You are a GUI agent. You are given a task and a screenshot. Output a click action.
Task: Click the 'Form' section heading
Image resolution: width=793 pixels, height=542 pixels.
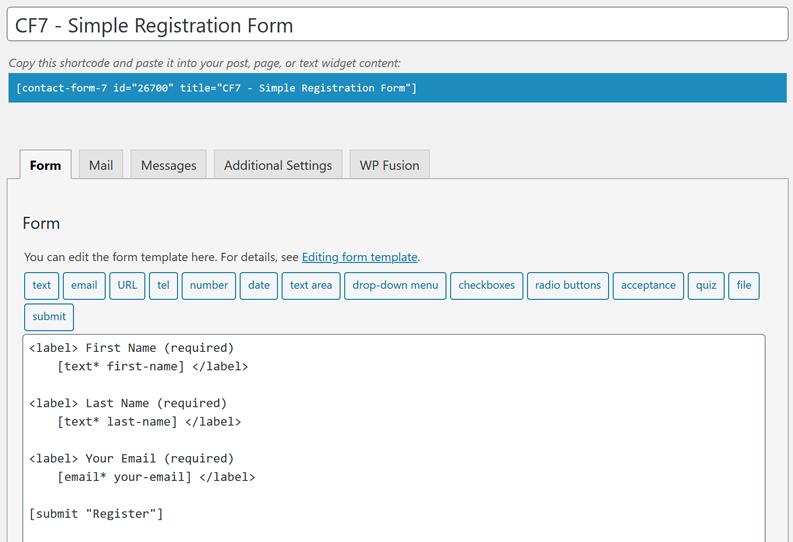tap(41, 223)
